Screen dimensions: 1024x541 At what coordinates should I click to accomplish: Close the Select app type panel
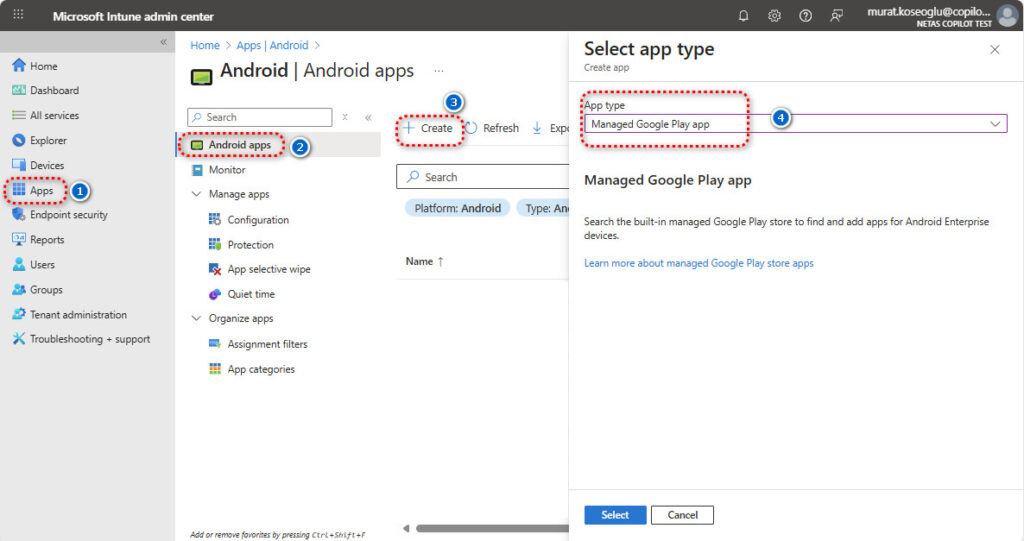coord(994,49)
